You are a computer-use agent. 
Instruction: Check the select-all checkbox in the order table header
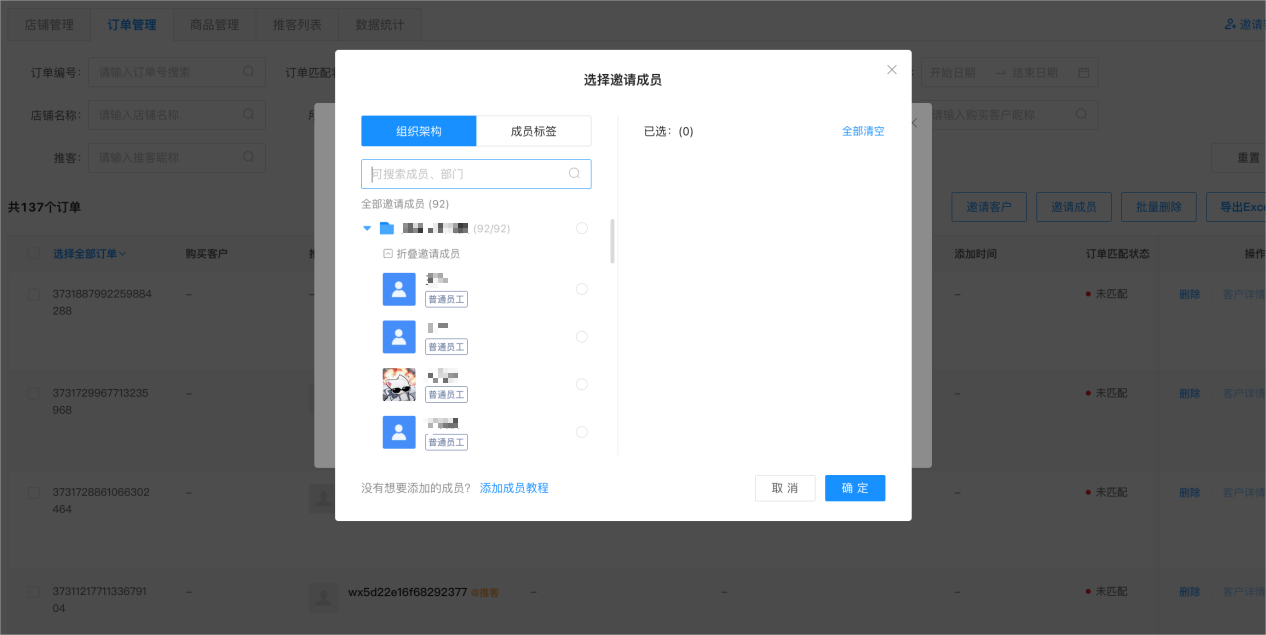click(x=33, y=253)
